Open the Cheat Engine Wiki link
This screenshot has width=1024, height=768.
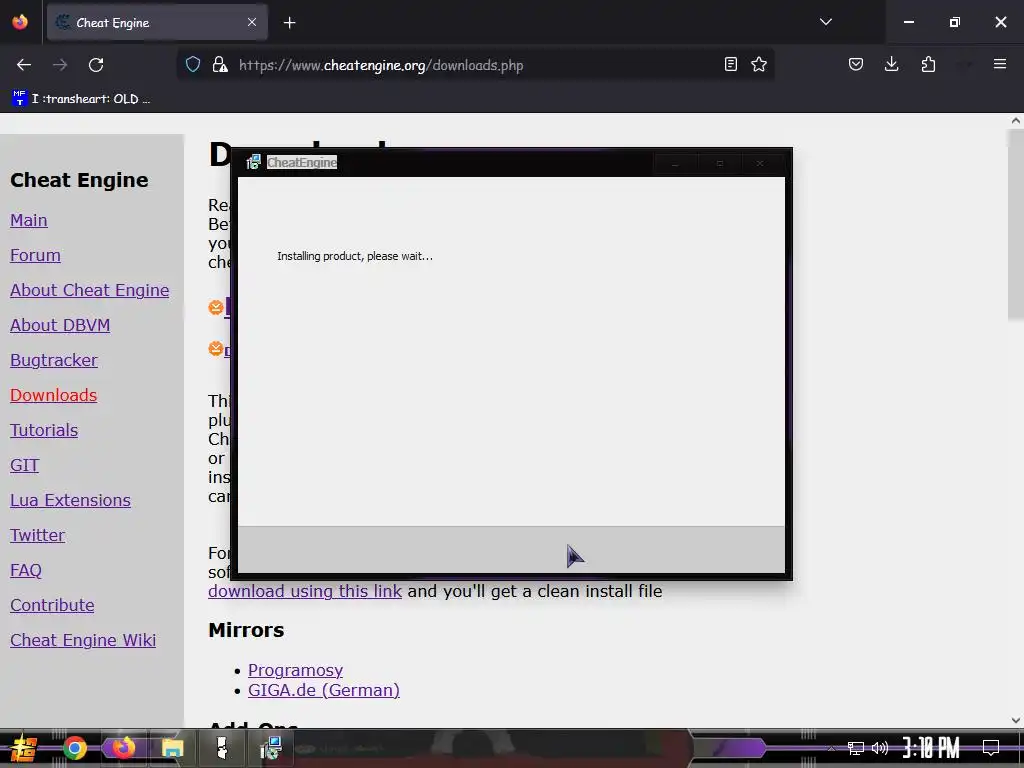pos(83,640)
